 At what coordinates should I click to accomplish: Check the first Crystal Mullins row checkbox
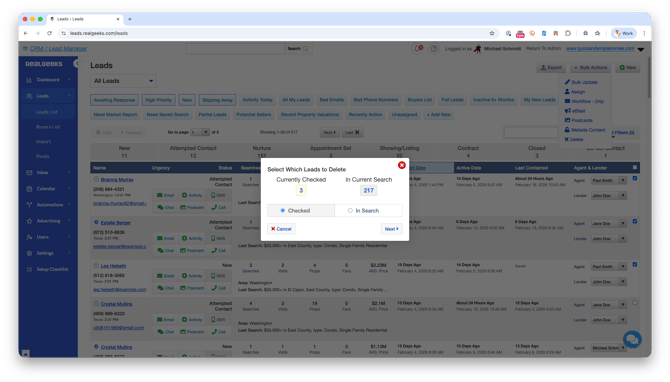635,303
